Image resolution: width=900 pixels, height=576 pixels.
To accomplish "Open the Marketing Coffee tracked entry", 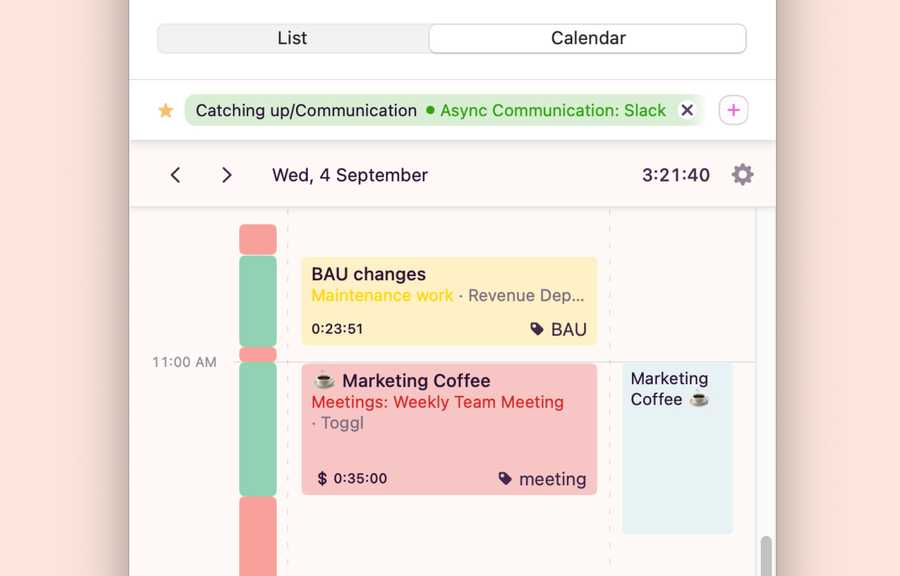I will 449,430.
